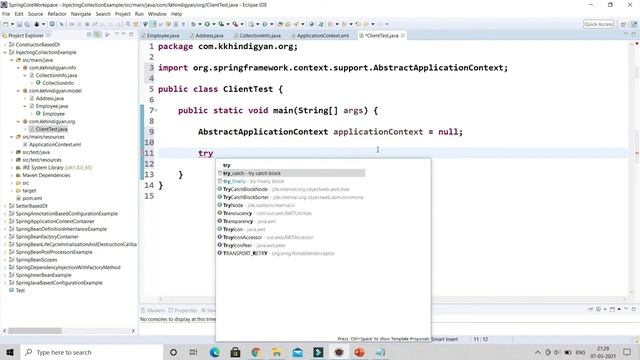This screenshot has height=360, width=640.
Task: Click the Save All toolbar icon
Action: pos(27,24)
